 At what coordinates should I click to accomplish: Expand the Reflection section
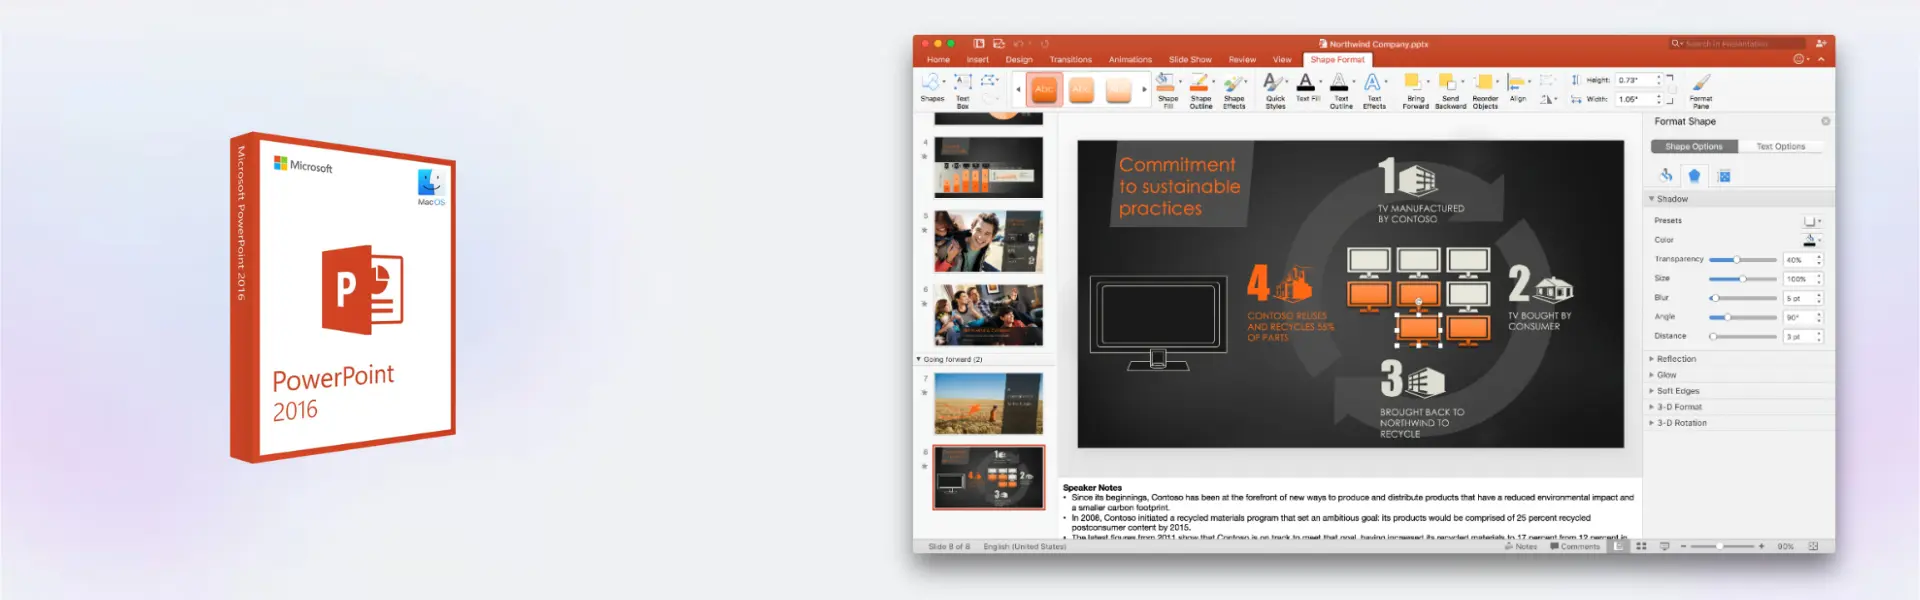[x=1651, y=359]
